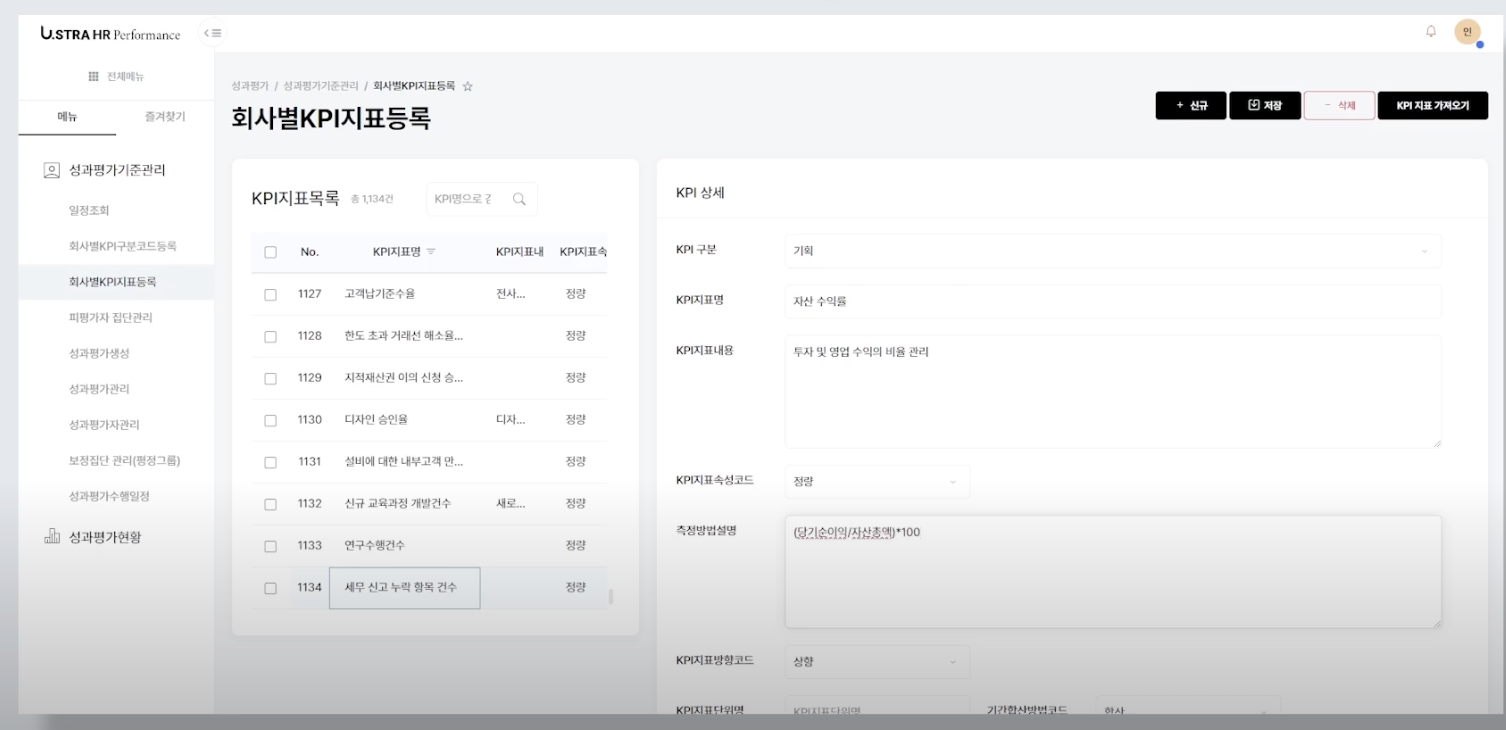Tick the checkbox for row 1127
The width and height of the screenshot is (1506, 730).
point(270,295)
